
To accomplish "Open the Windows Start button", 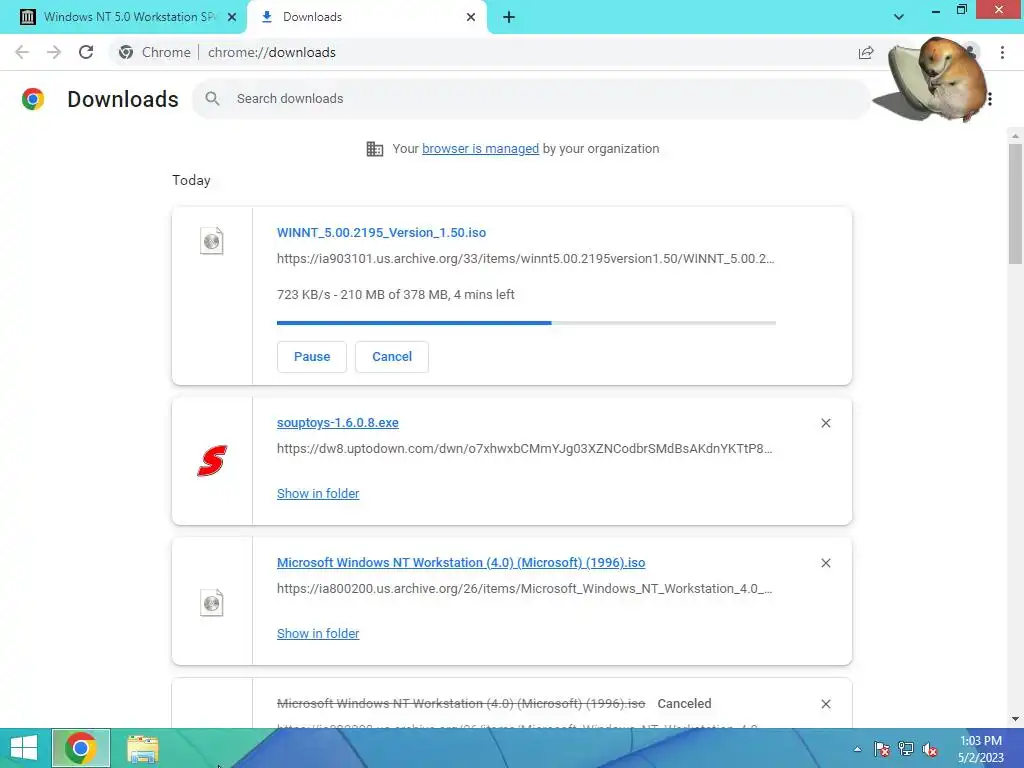I will (x=24, y=748).
